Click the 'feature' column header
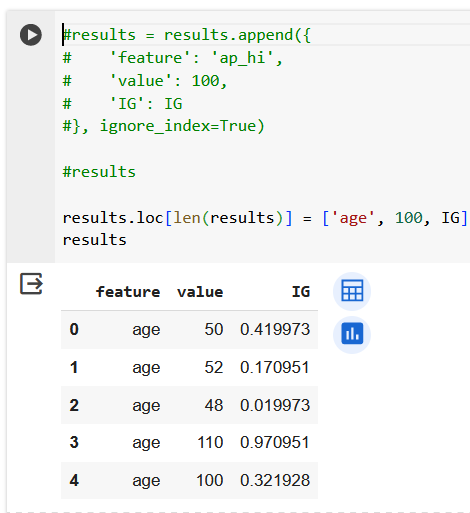Image resolution: width=470 pixels, height=513 pixels. [128, 292]
